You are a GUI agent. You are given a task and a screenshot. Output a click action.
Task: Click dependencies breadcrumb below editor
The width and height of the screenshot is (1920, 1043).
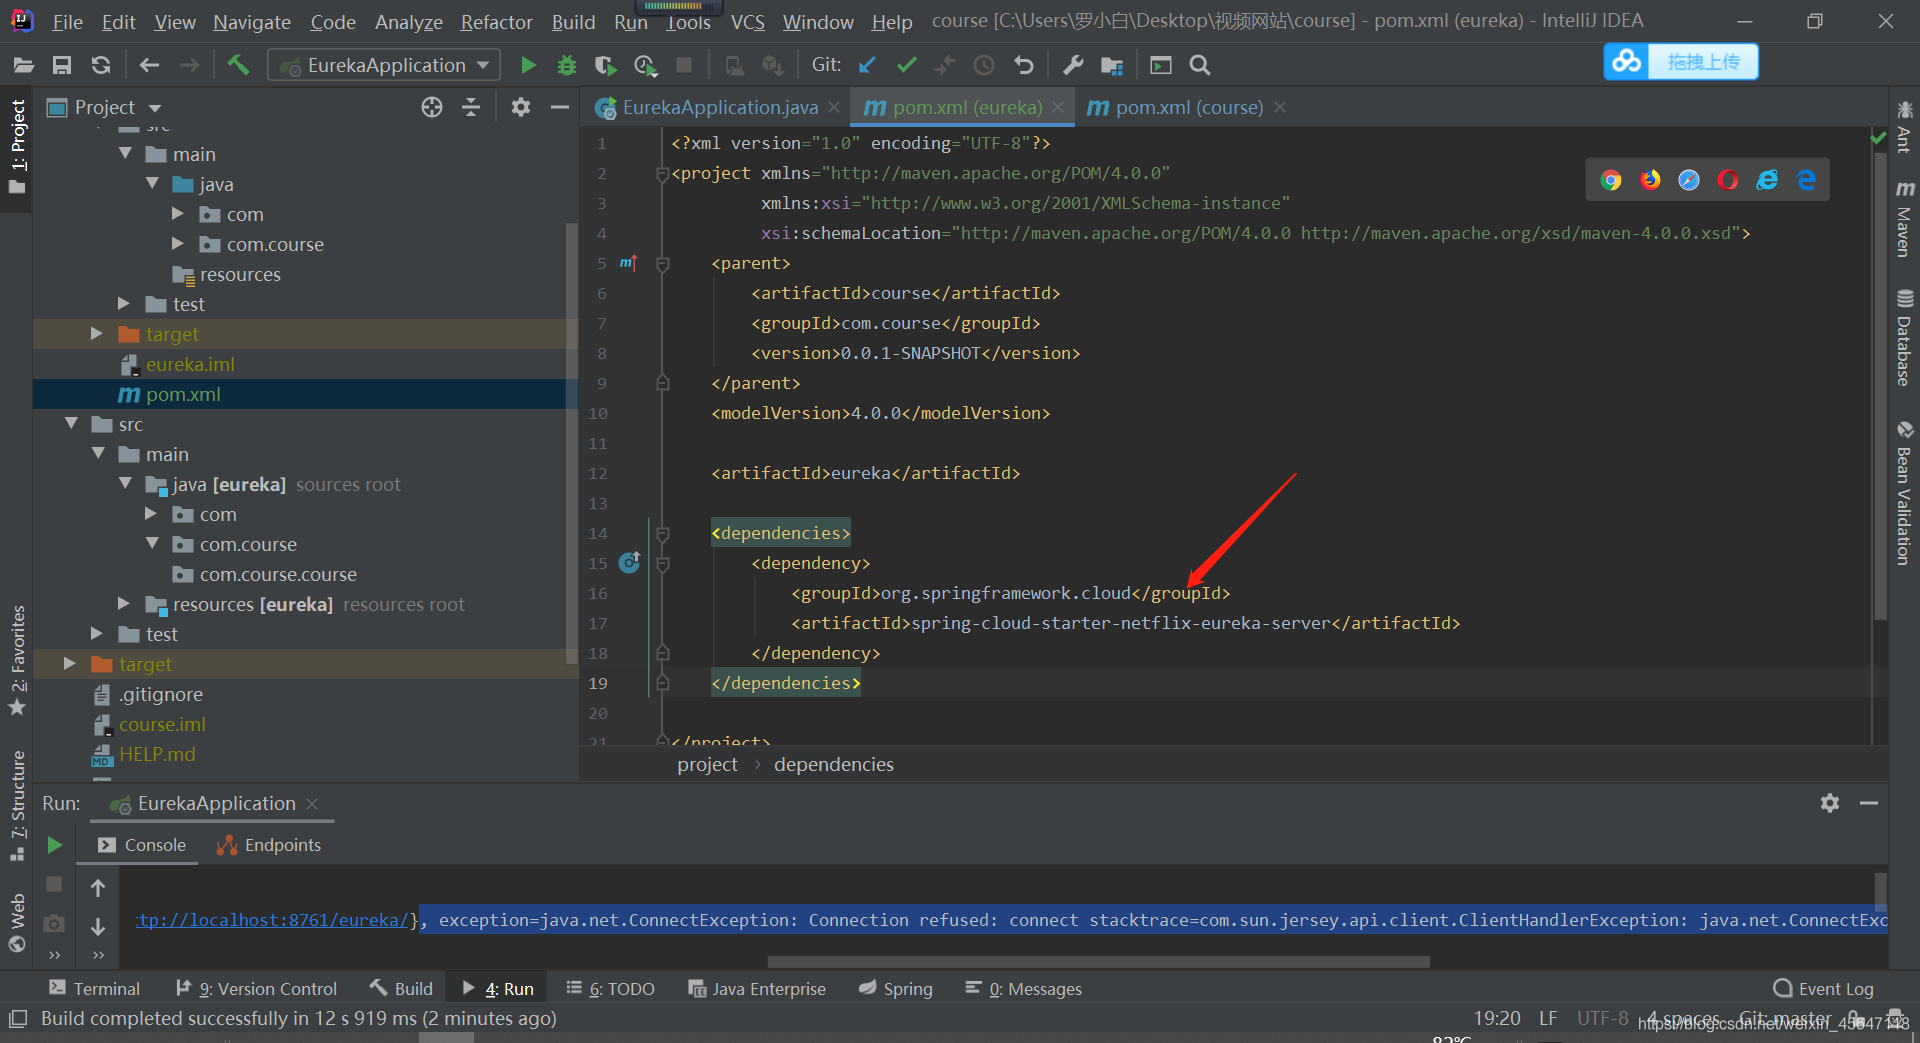pyautogui.click(x=833, y=764)
